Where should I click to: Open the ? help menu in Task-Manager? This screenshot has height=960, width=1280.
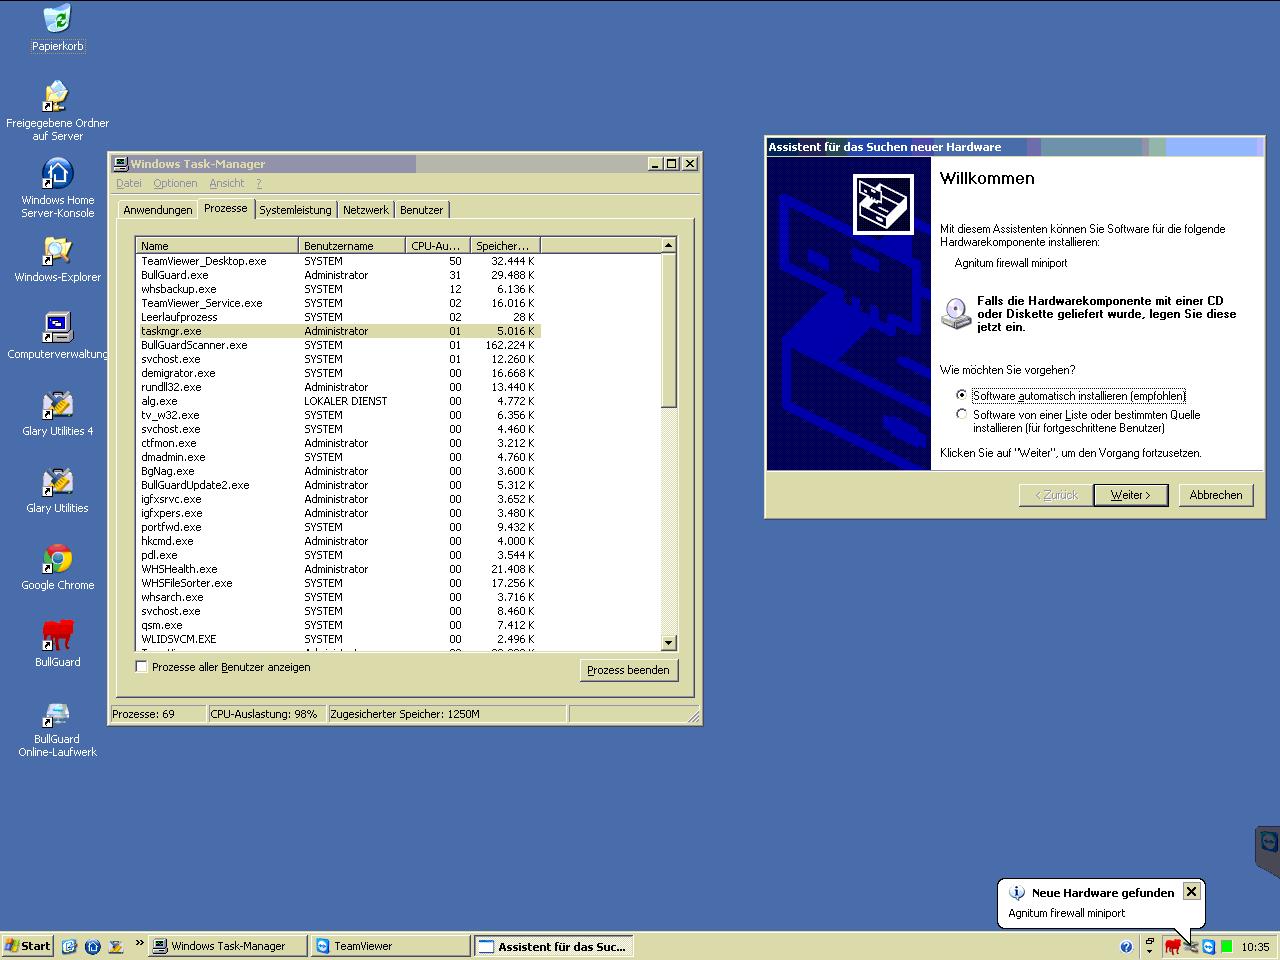pos(258,183)
